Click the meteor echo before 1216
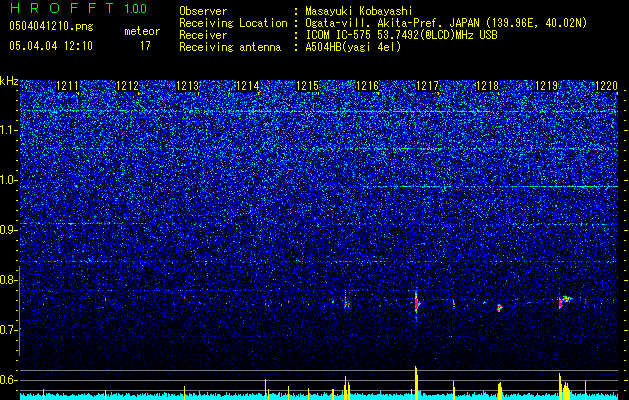629x400 pixels. click(347, 302)
